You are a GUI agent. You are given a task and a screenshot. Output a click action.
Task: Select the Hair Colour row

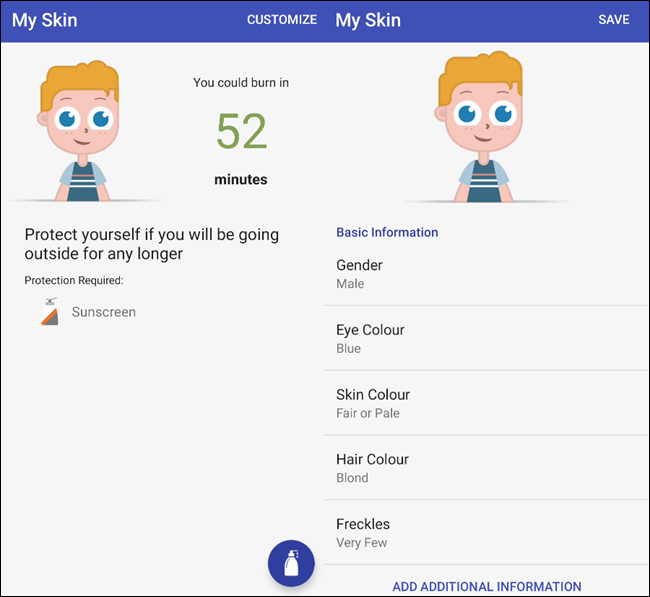pyautogui.click(x=486, y=468)
